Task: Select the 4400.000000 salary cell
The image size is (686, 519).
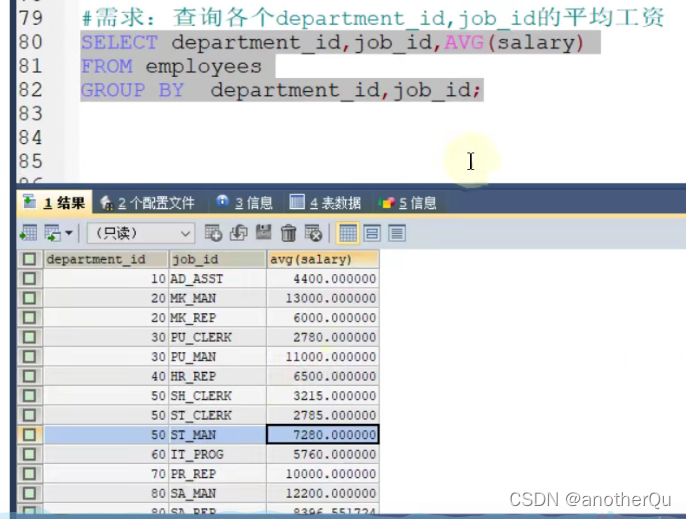Action: [323, 279]
